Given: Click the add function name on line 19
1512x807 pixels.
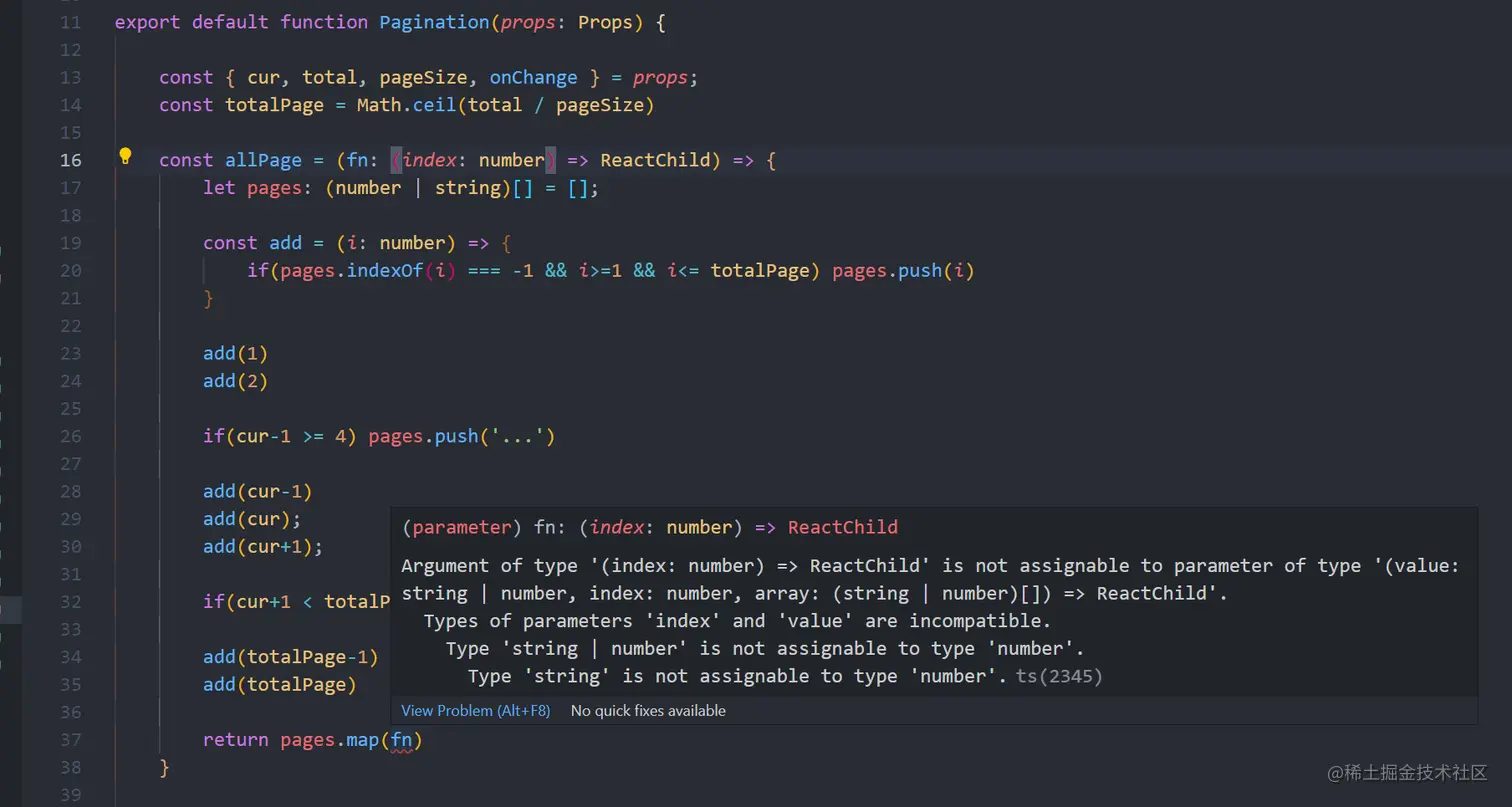Looking at the screenshot, I should (286, 243).
